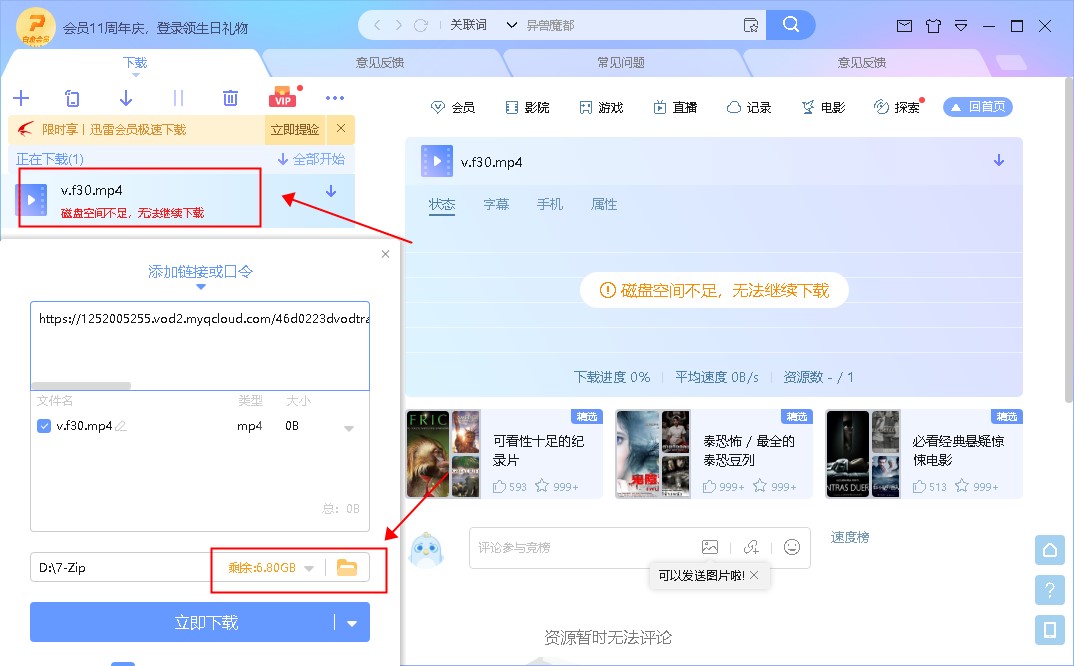Screen dimensions: 1074x666
Task: Delete the task with the trash icon
Action: click(230, 98)
